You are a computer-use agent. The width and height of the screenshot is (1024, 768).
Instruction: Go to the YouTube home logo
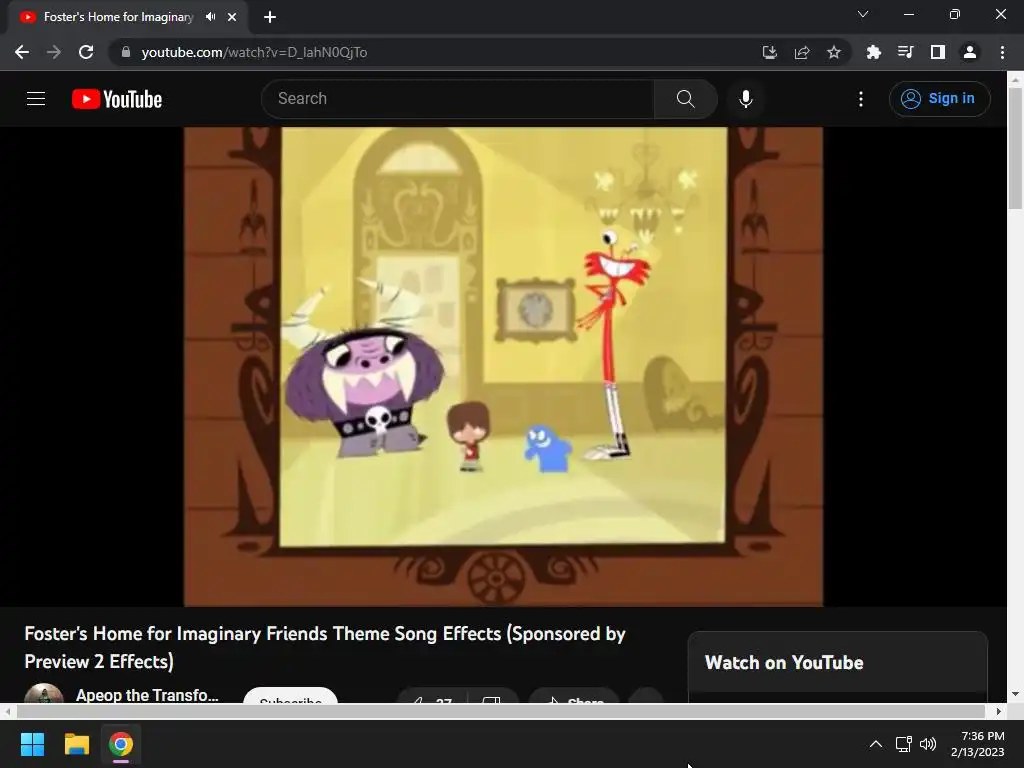[117, 99]
